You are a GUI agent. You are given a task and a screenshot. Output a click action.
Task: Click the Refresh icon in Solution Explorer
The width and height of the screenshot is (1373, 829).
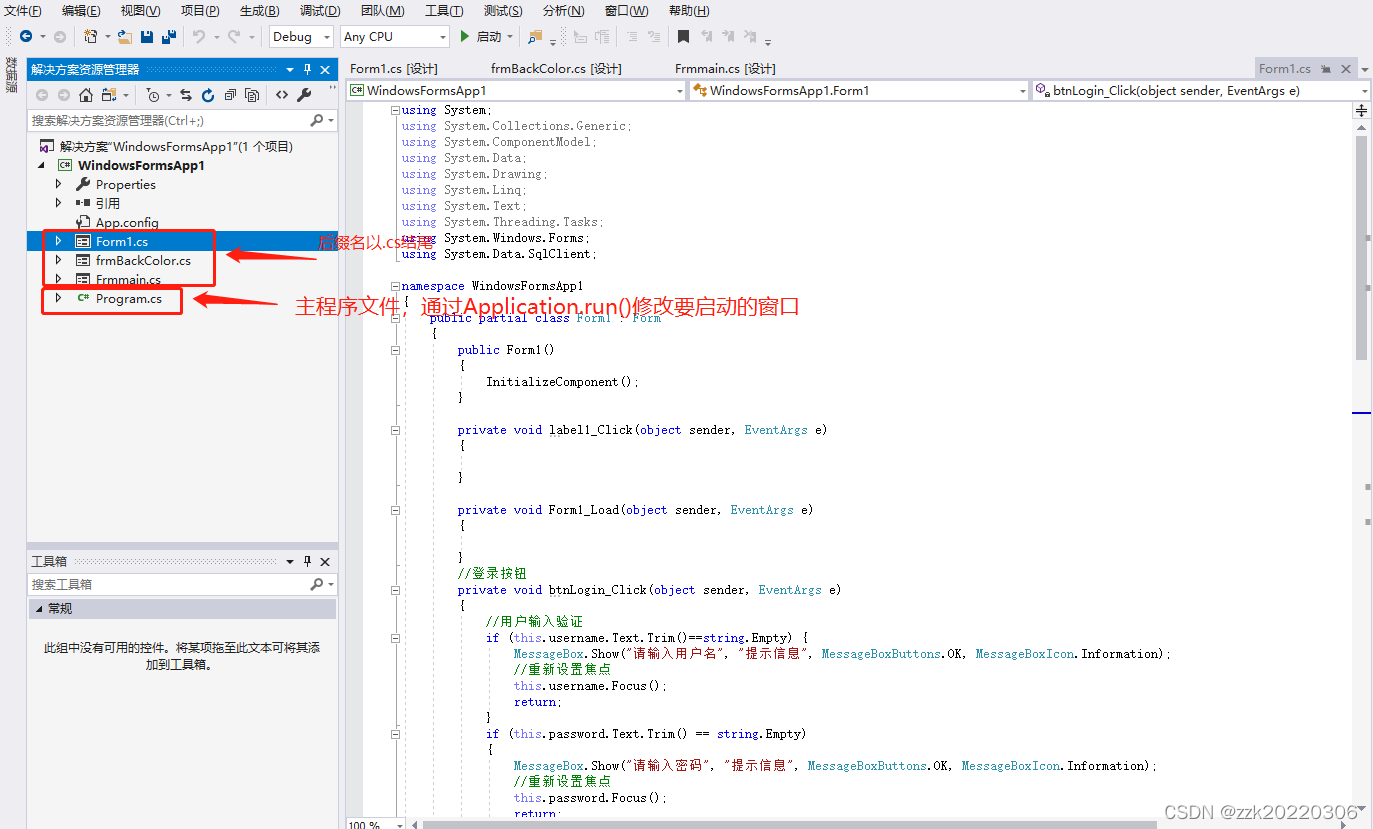(208, 95)
